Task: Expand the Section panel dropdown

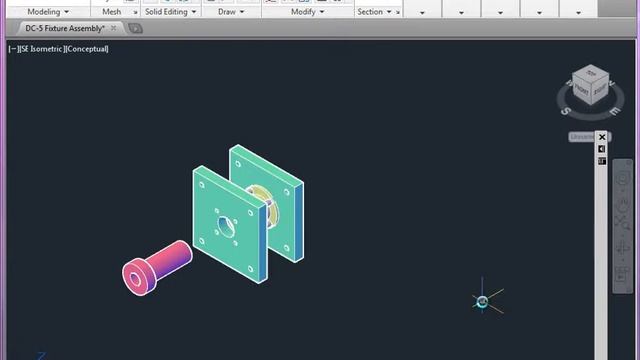Action: point(389,12)
